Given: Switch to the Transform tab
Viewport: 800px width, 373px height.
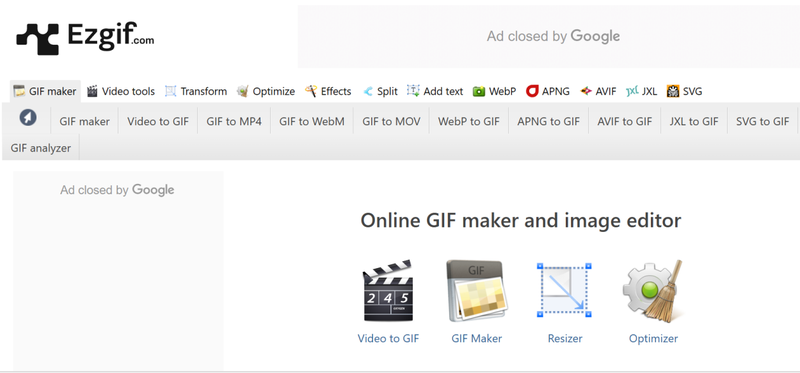Looking at the screenshot, I should pyautogui.click(x=196, y=91).
